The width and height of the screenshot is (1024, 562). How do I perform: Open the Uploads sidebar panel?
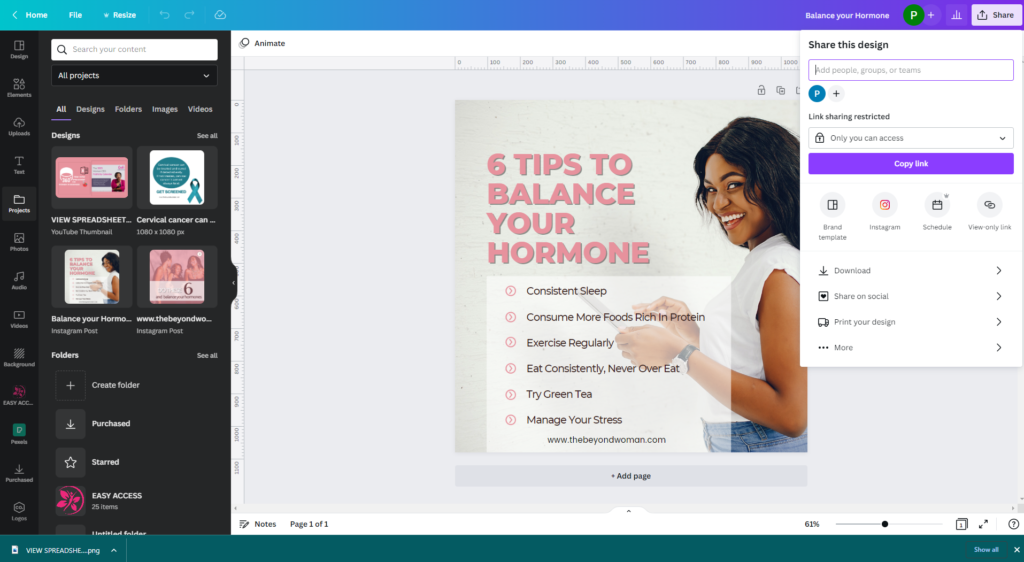point(19,127)
